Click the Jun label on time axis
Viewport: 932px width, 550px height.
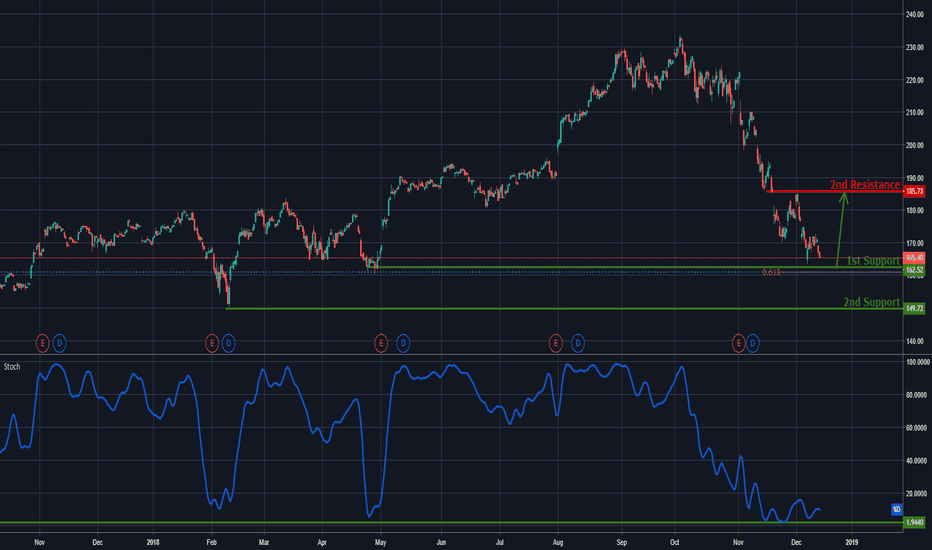pos(441,542)
